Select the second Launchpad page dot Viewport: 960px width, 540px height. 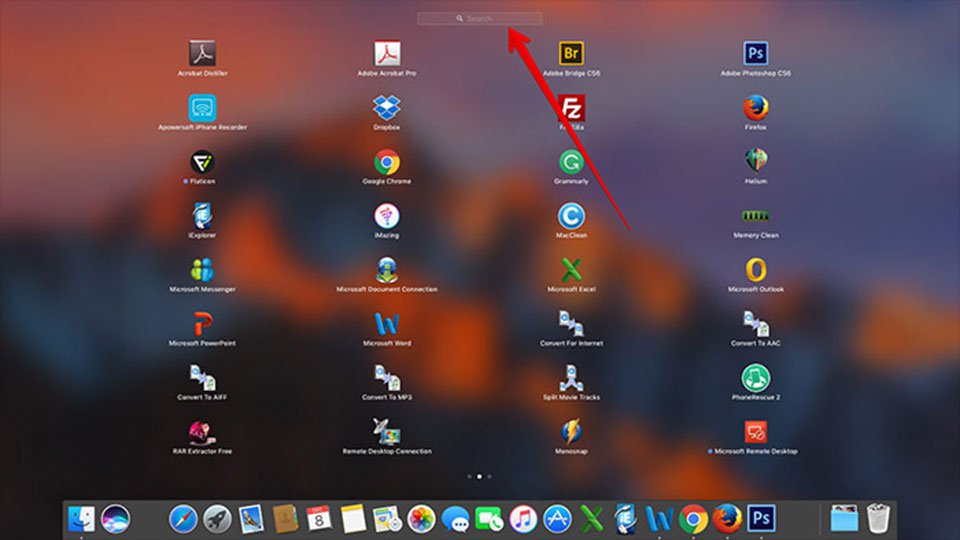point(479,476)
